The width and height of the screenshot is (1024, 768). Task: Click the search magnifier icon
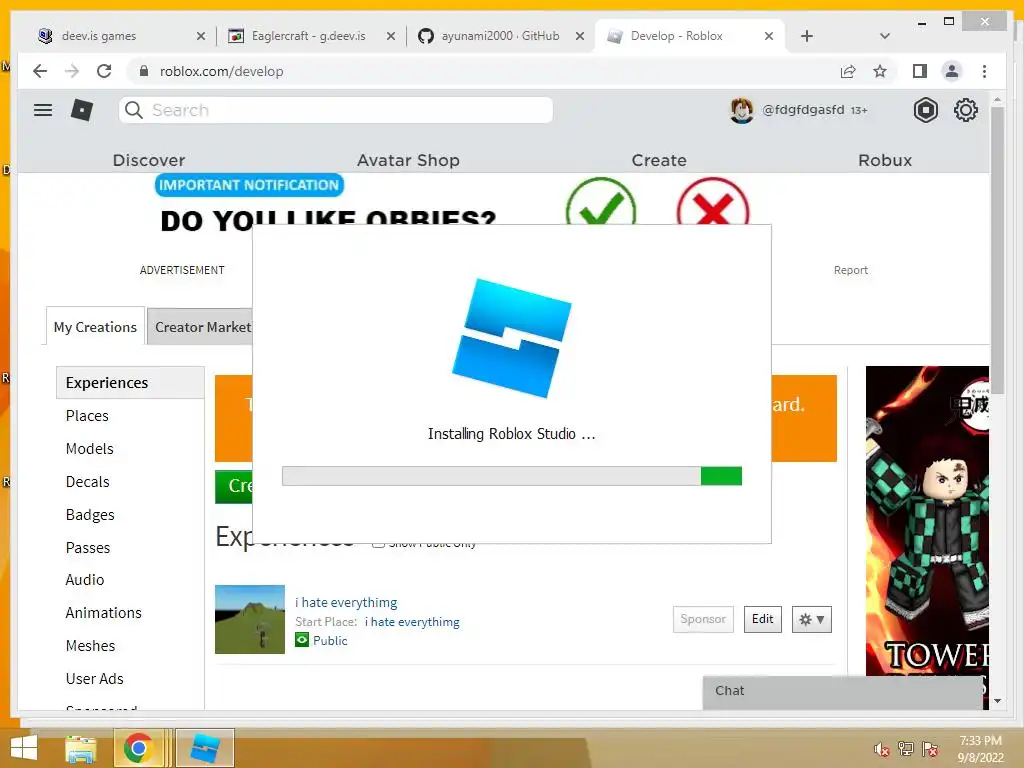[x=134, y=110]
